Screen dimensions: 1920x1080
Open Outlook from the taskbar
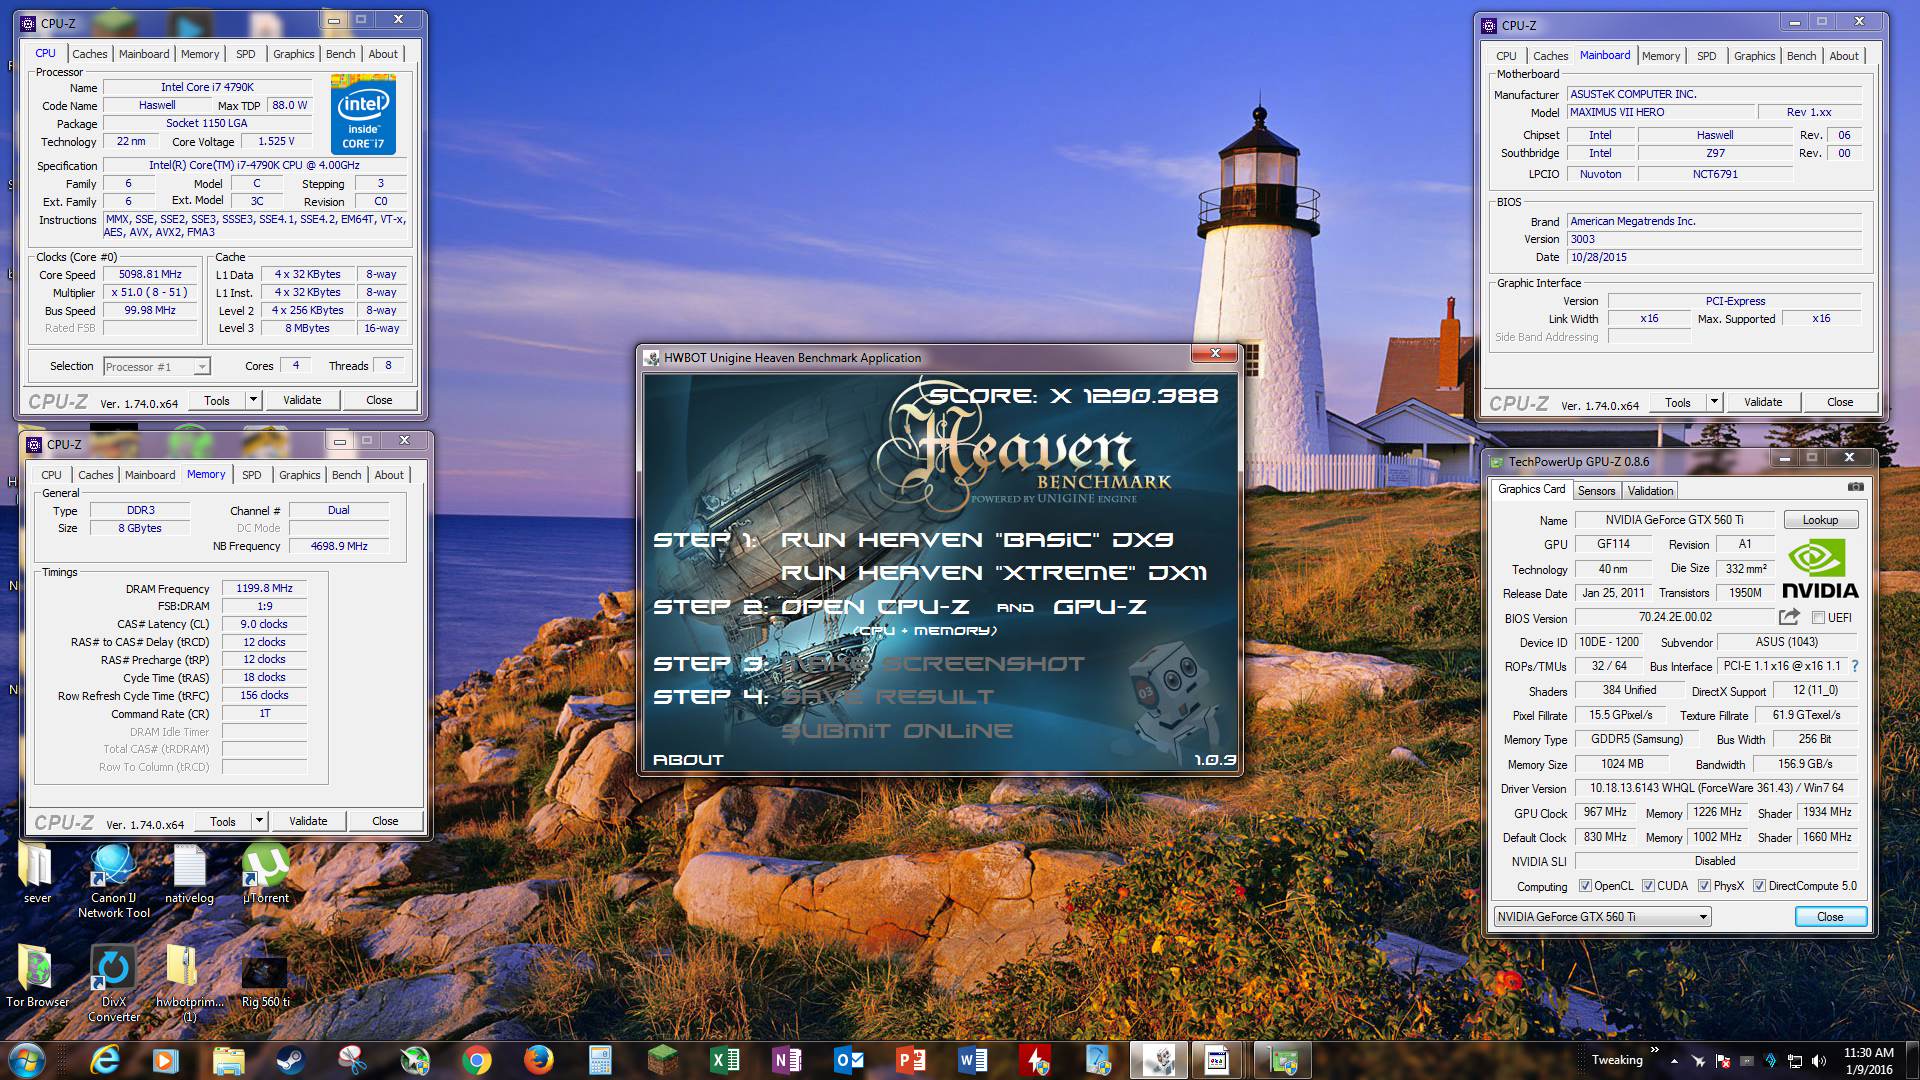point(849,1059)
